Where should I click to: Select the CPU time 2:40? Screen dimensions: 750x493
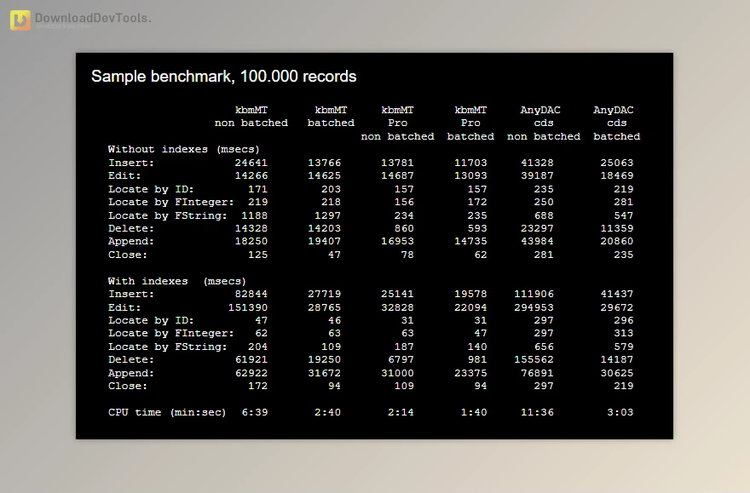pyautogui.click(x=328, y=412)
